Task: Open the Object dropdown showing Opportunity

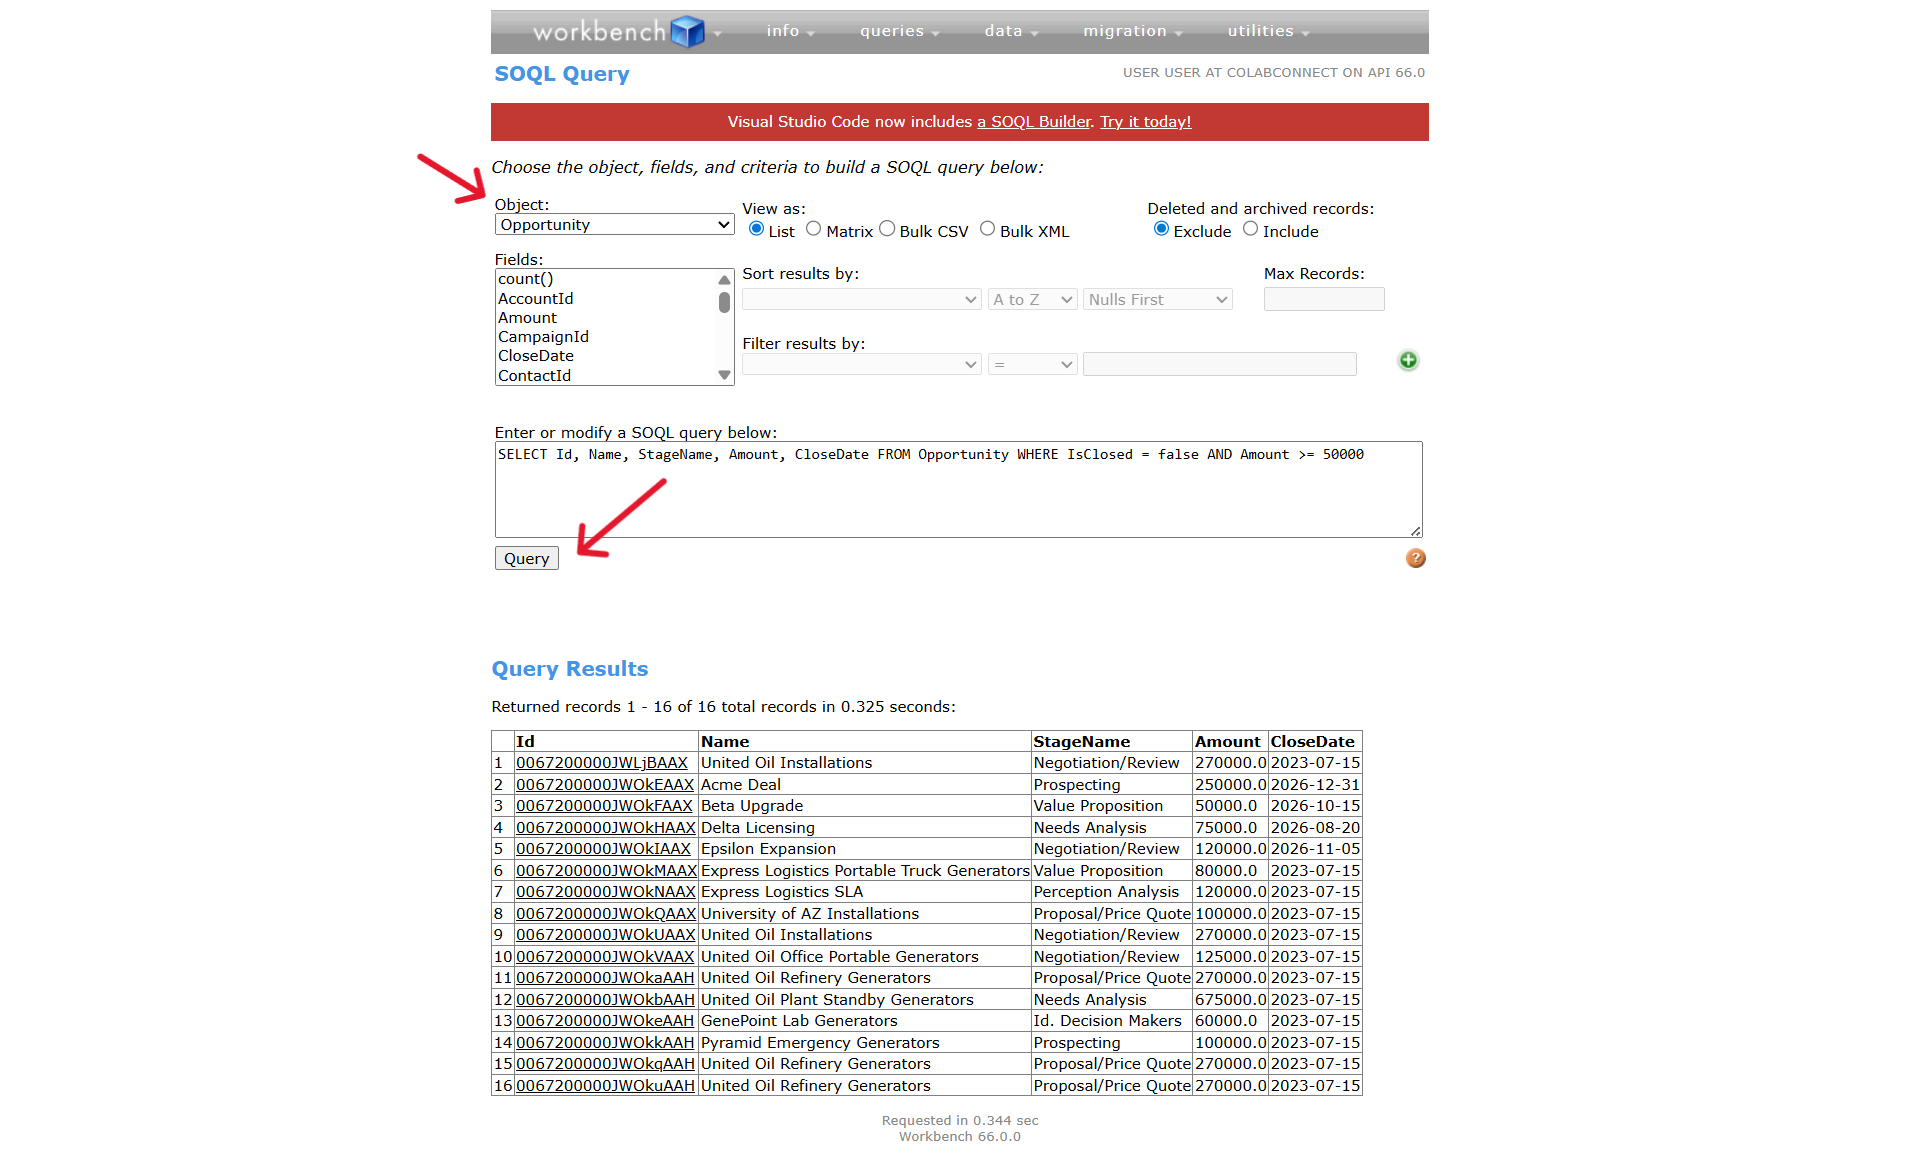Action: (x=614, y=225)
